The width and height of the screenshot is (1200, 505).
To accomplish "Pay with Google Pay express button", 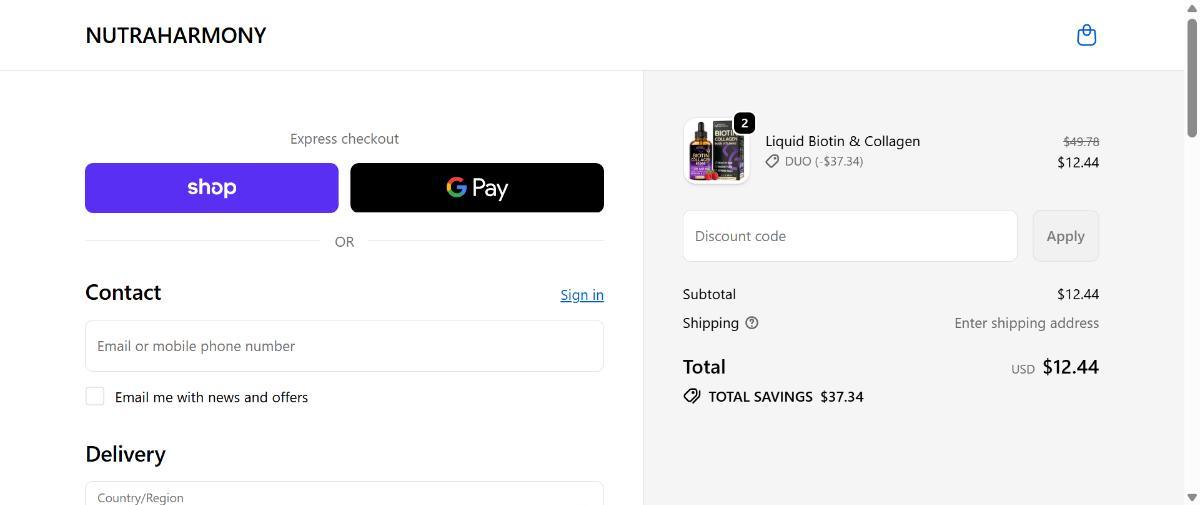I will (477, 188).
